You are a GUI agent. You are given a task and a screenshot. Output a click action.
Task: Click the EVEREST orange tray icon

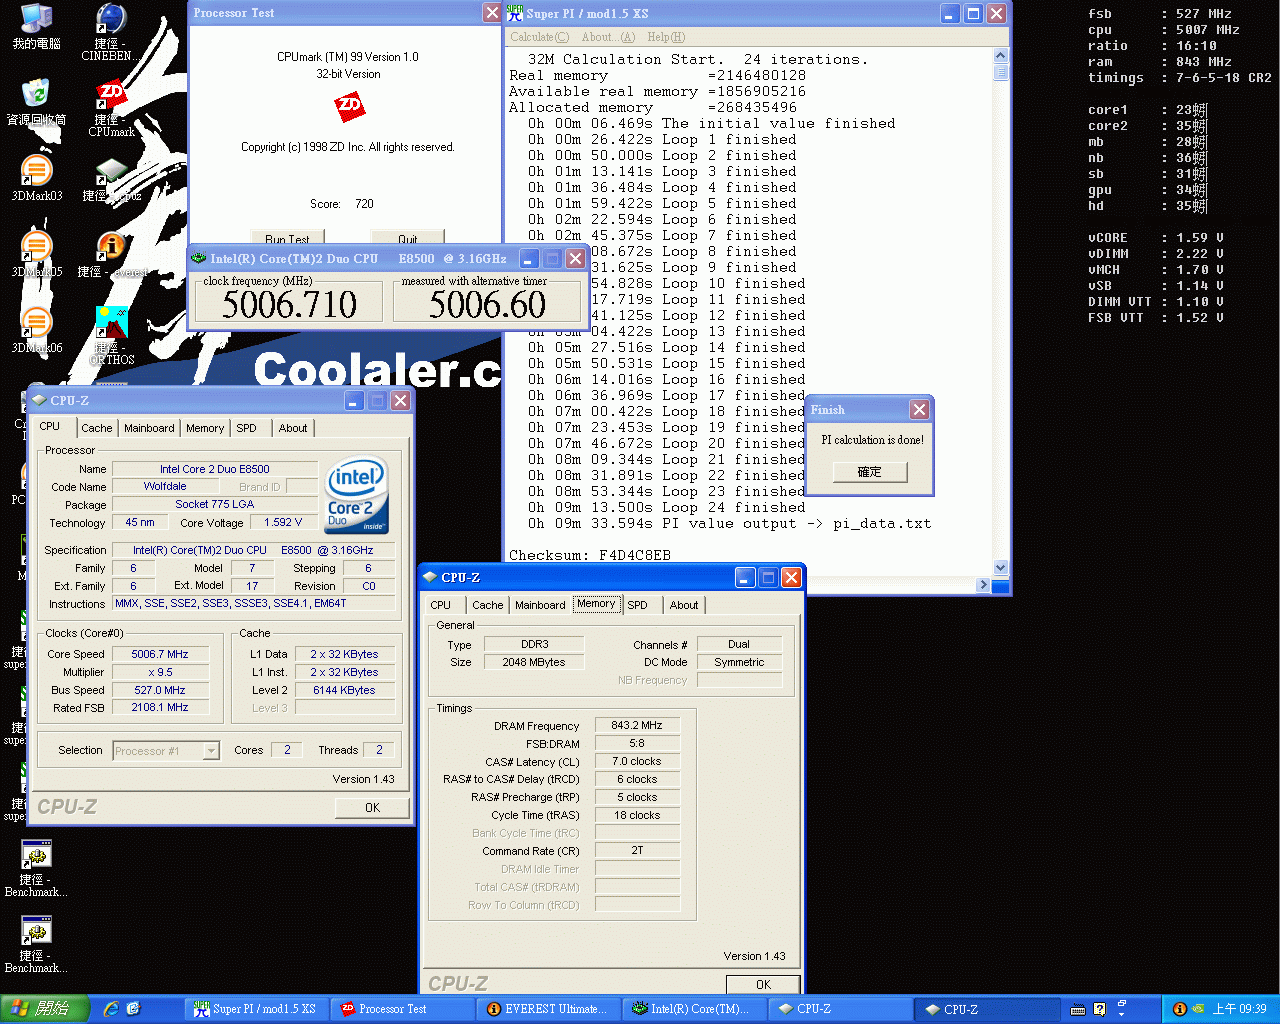(x=1180, y=1009)
